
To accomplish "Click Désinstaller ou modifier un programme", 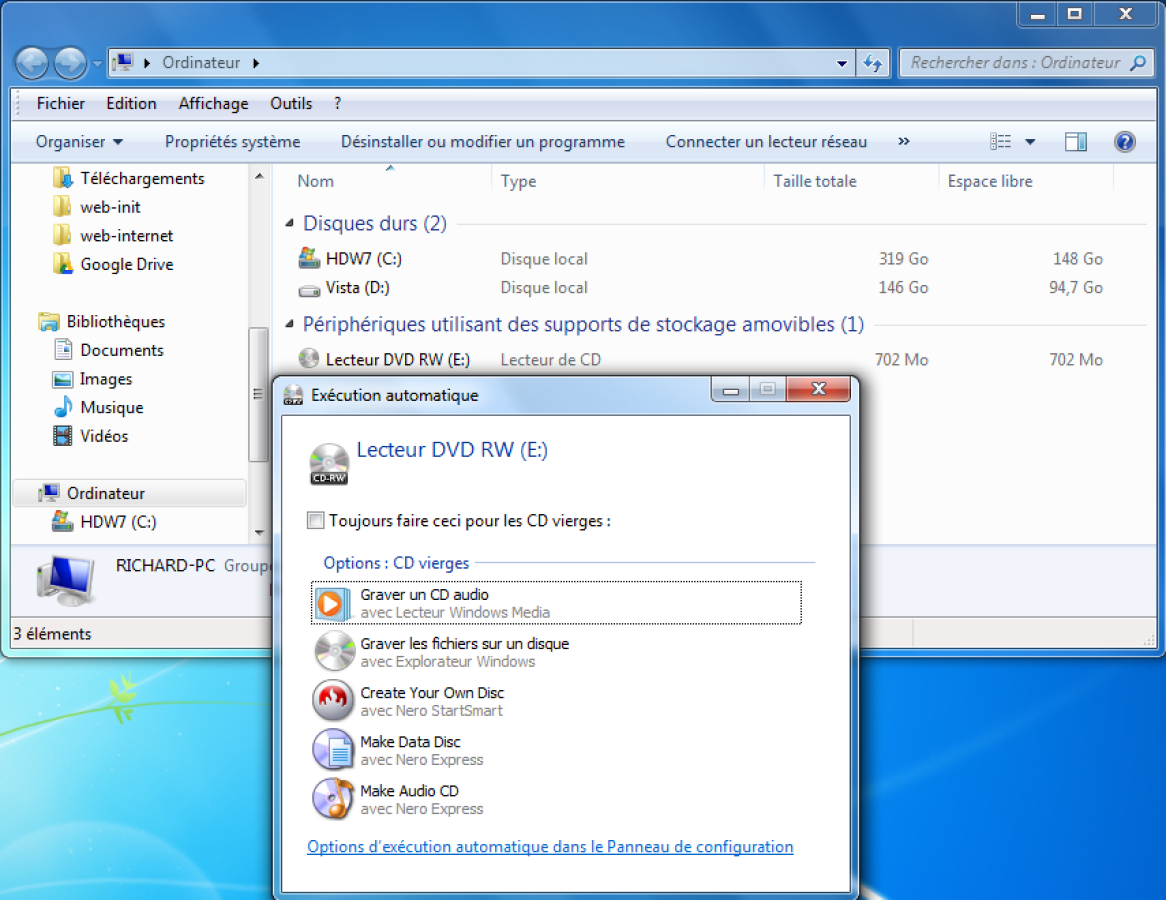I will click(x=483, y=141).
